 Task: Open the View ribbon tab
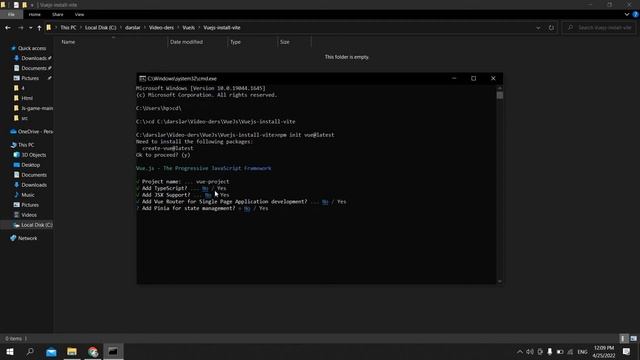coord(79,14)
